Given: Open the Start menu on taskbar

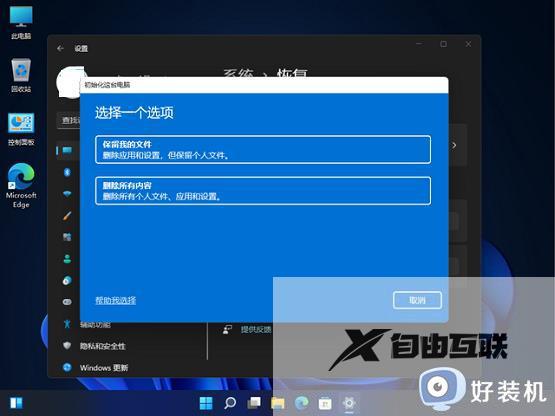Looking at the screenshot, I should pos(206,403).
